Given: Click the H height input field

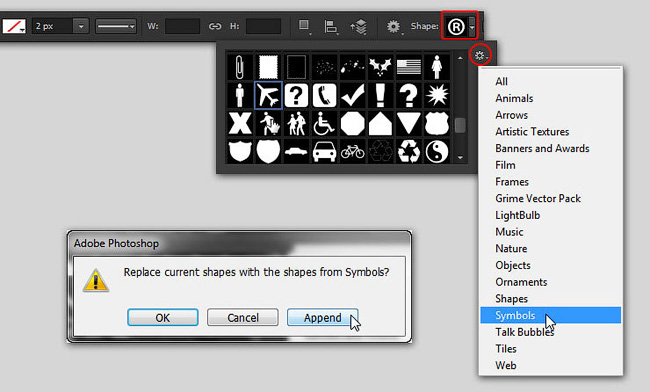Looking at the screenshot, I should coord(263,27).
